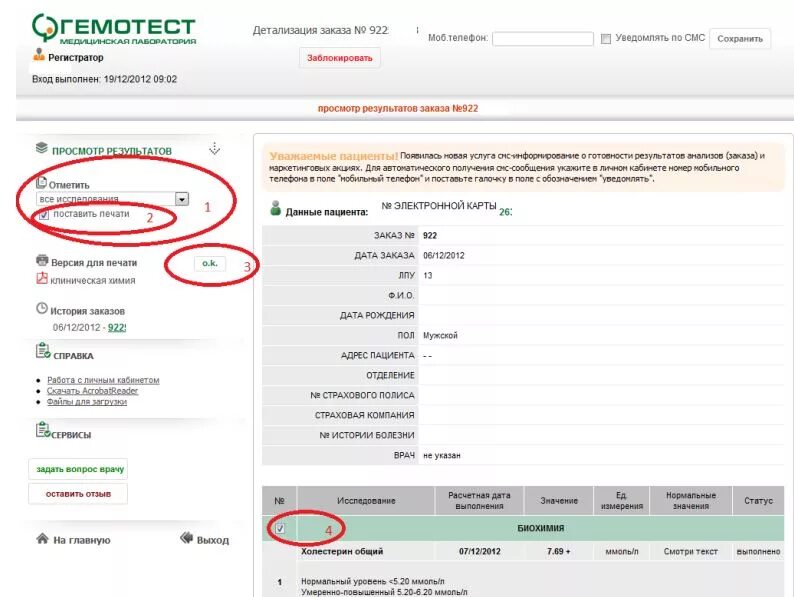Click the clock icon by История заказов
794x597 pixels.
[42, 308]
